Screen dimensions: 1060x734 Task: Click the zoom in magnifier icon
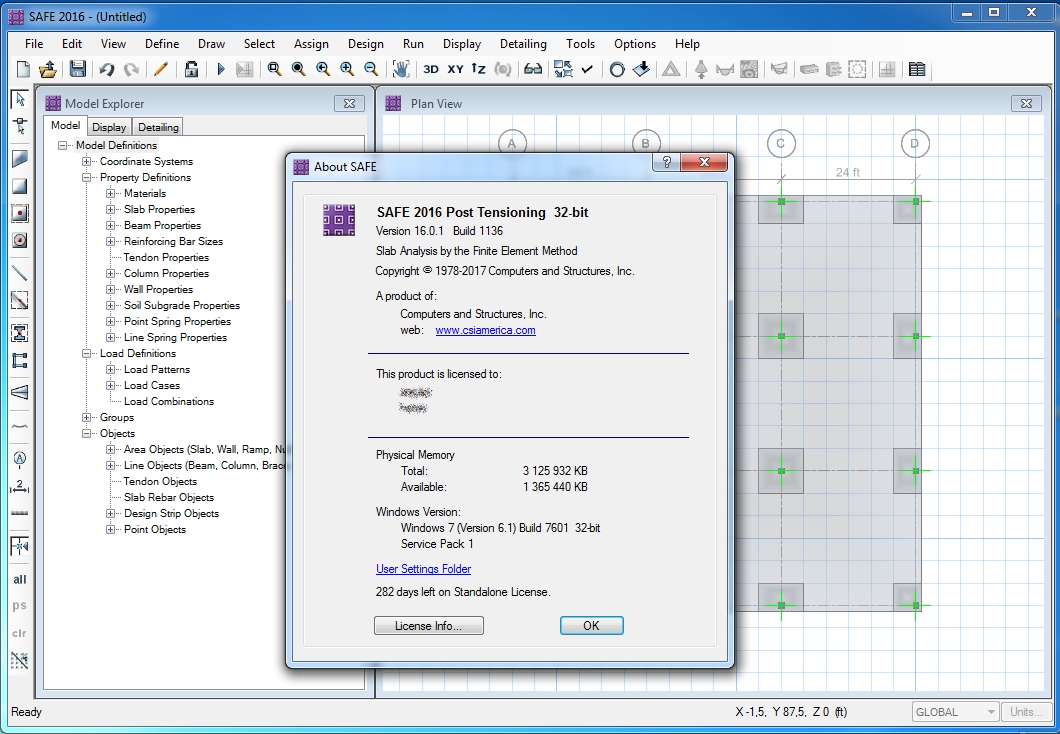click(347, 69)
